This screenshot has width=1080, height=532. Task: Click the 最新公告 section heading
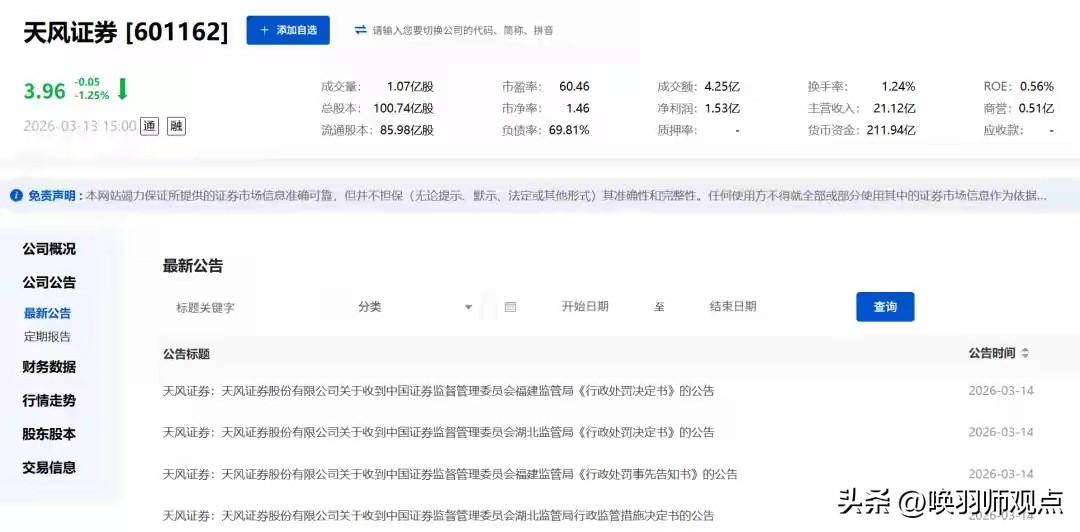click(193, 267)
